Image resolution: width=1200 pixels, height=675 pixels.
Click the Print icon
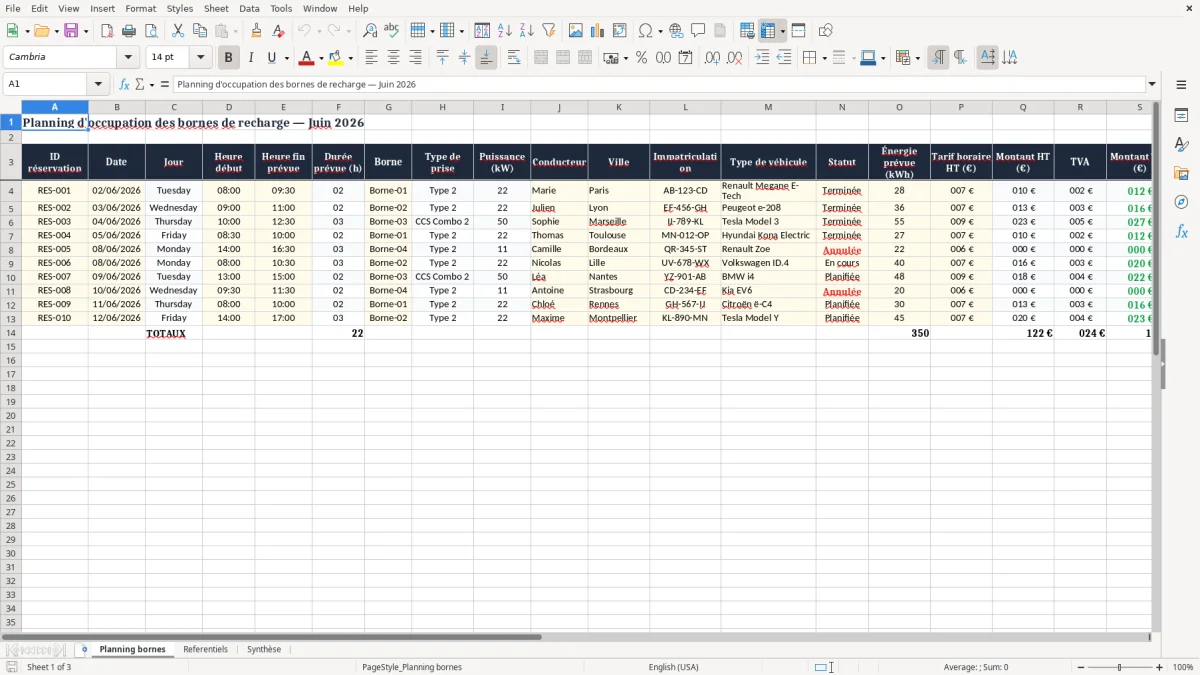[x=128, y=31]
